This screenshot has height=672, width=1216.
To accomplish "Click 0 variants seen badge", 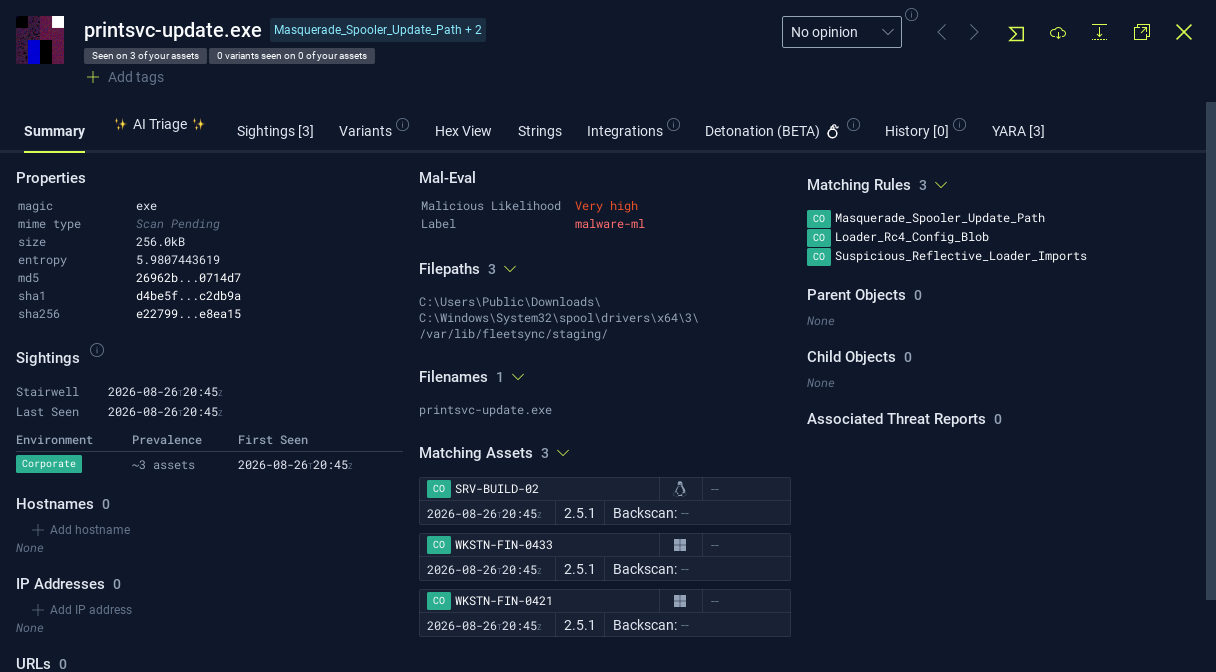I will (x=292, y=56).
